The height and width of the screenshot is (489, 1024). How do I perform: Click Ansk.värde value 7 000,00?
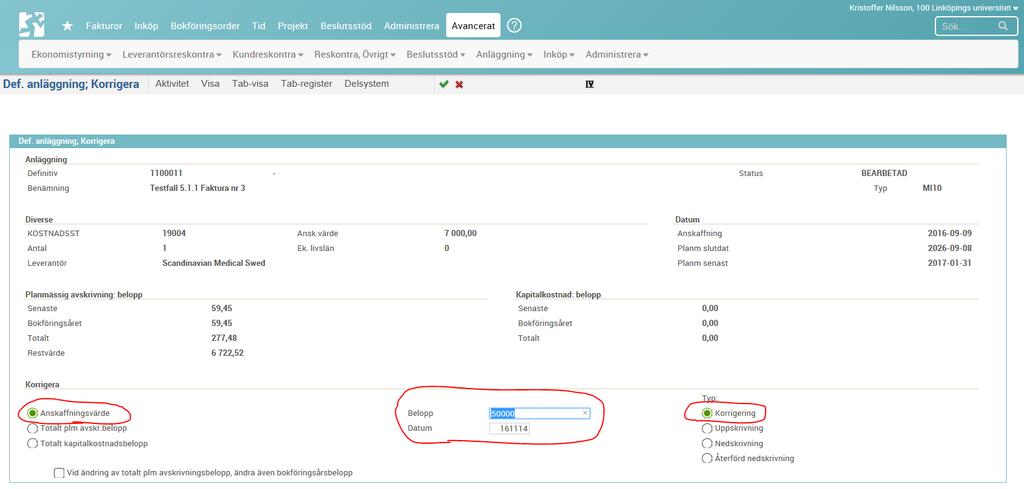(460, 233)
